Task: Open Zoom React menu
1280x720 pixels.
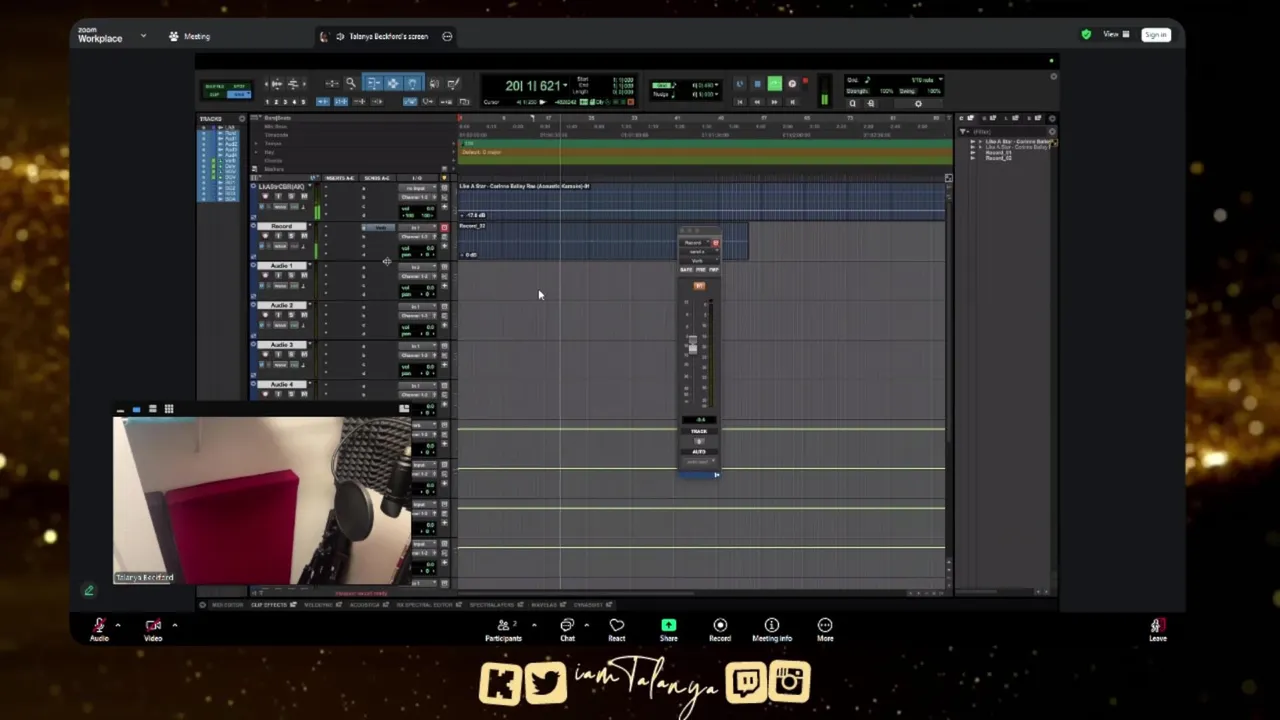Action: point(617,629)
